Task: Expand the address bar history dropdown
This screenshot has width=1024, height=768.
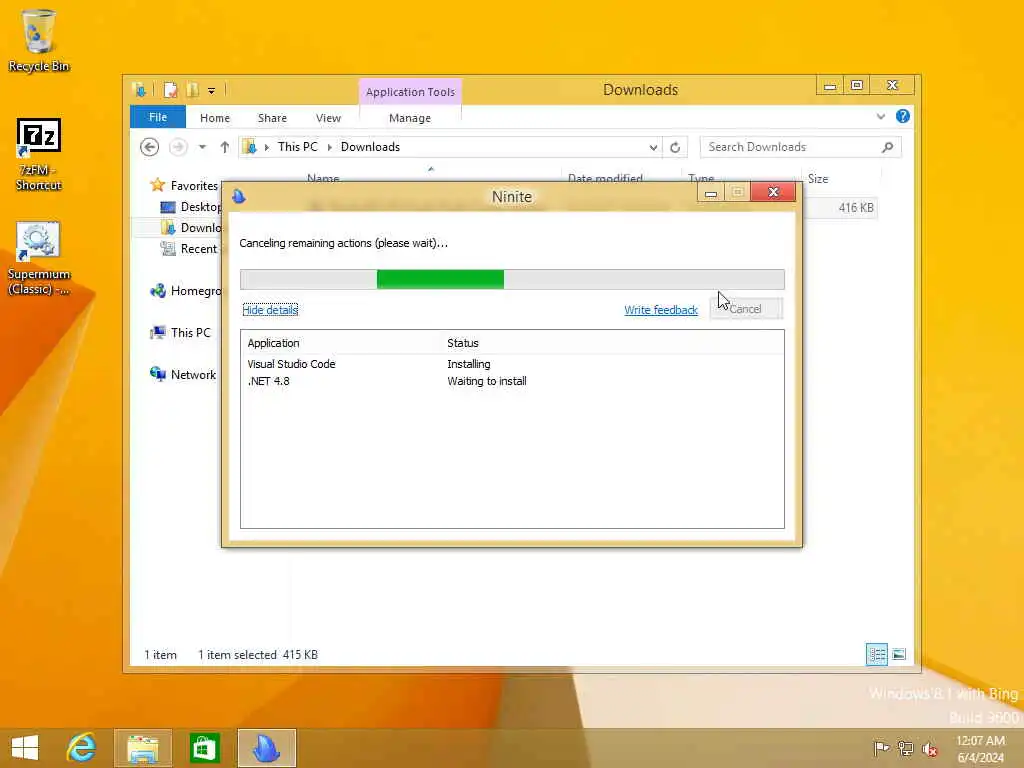Action: [653, 147]
